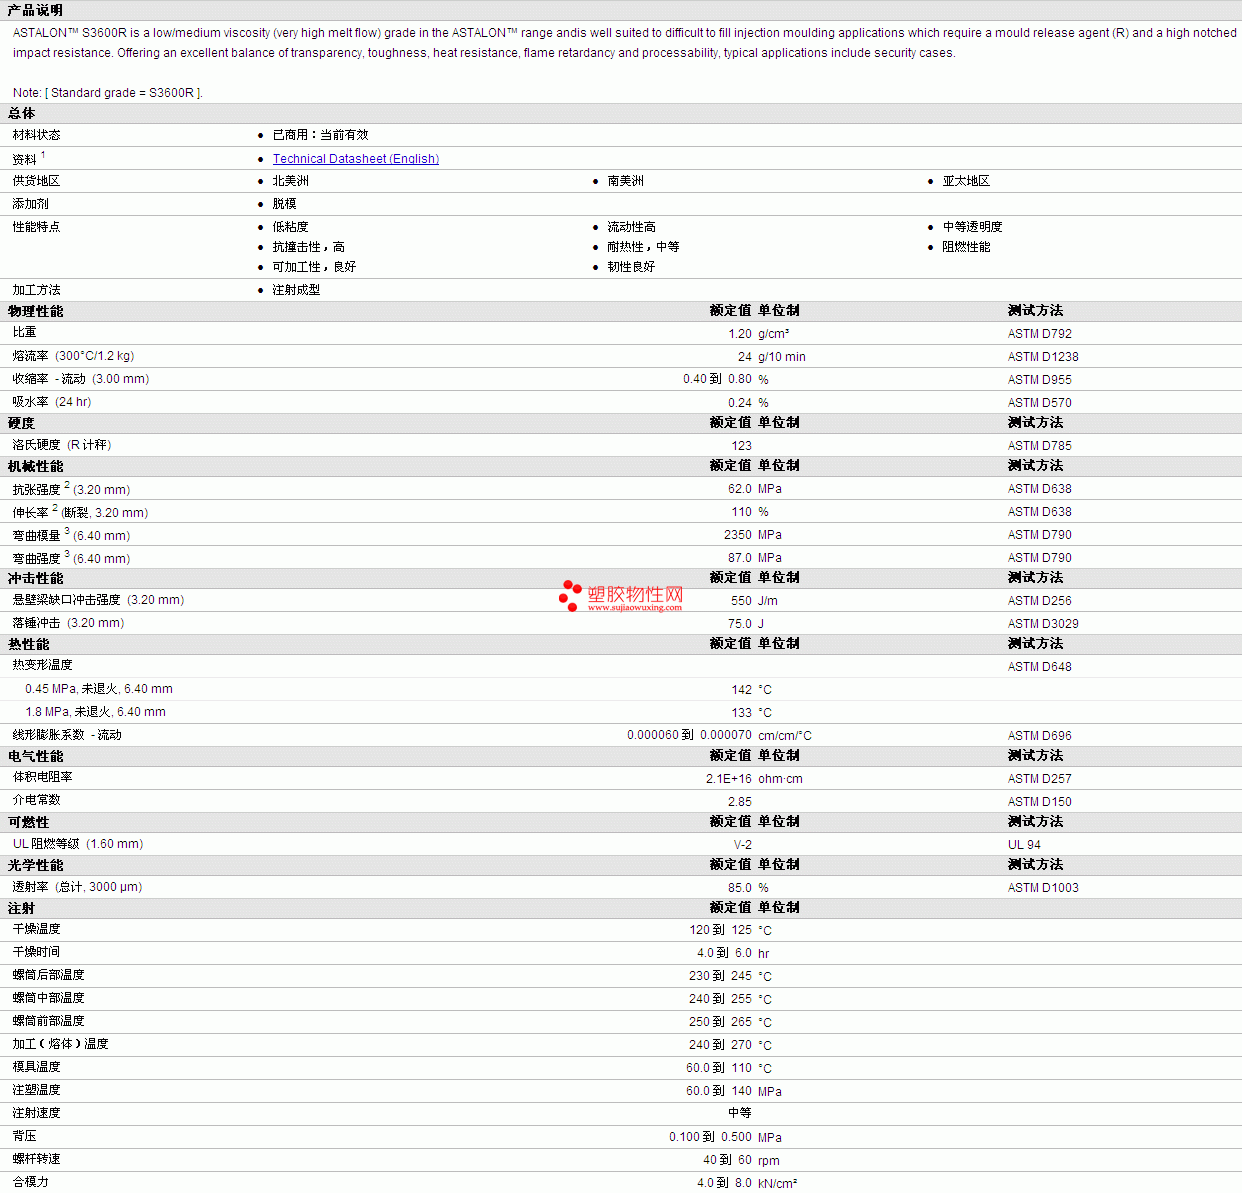
Task: Click the 'ASTM D150' test method
Action: (1040, 802)
